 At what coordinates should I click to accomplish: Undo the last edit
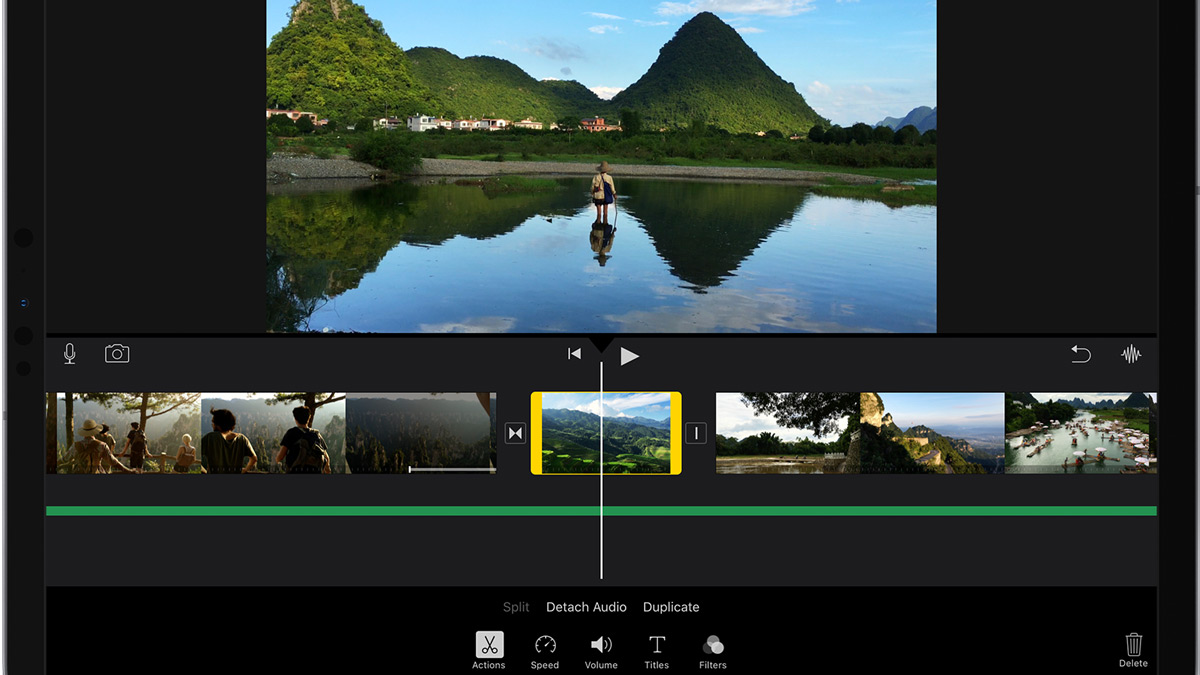tap(1080, 353)
